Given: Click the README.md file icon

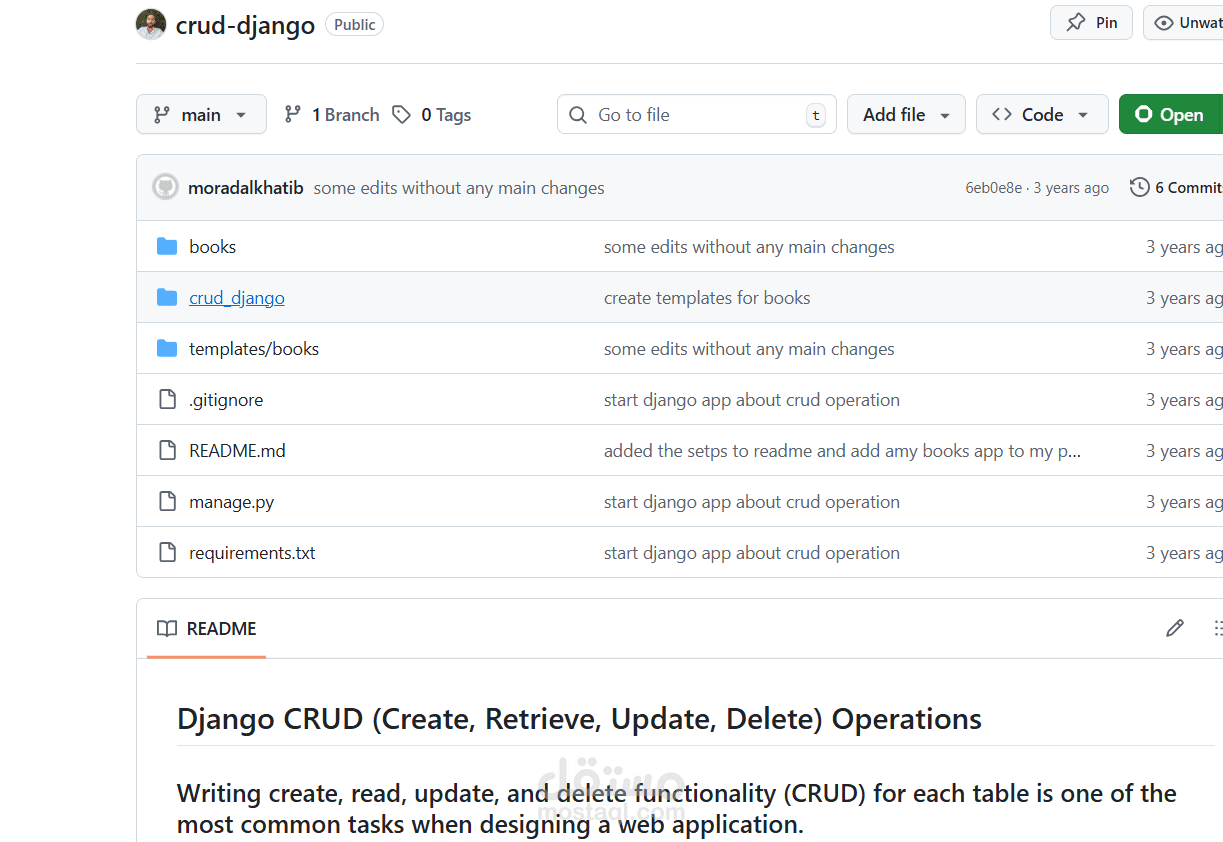Looking at the screenshot, I should (167, 450).
